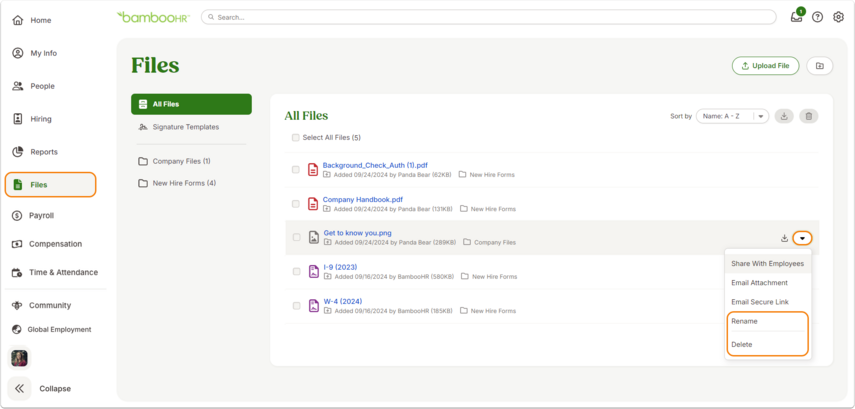Image resolution: width=855 pixels, height=409 pixels.
Task: Click the new folder icon button
Action: point(820,66)
